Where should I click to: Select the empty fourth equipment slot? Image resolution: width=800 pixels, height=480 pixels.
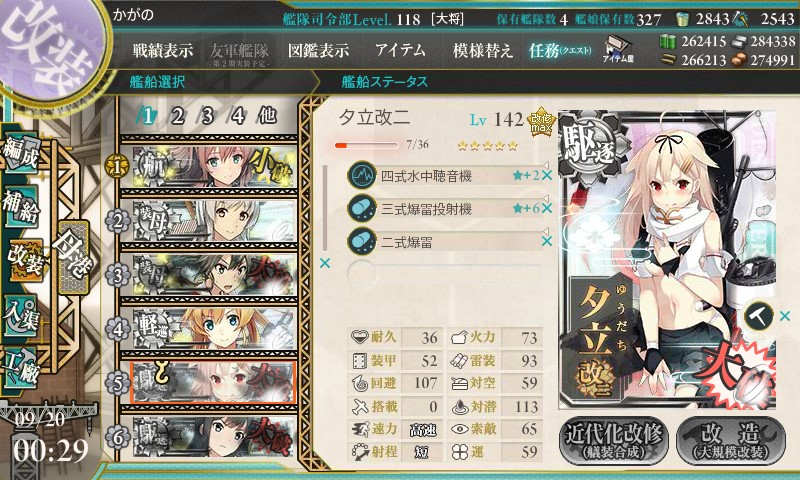point(444,273)
